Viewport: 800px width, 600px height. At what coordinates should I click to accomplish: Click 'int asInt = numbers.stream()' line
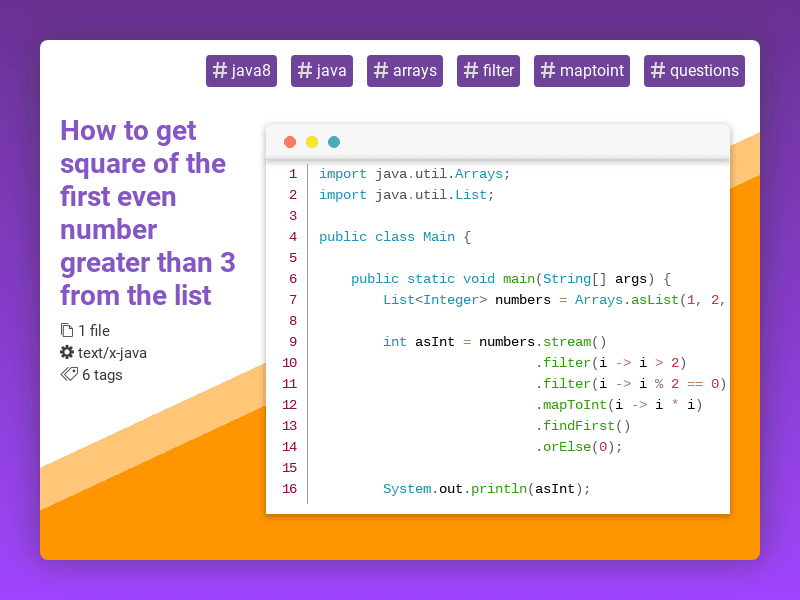click(x=494, y=342)
